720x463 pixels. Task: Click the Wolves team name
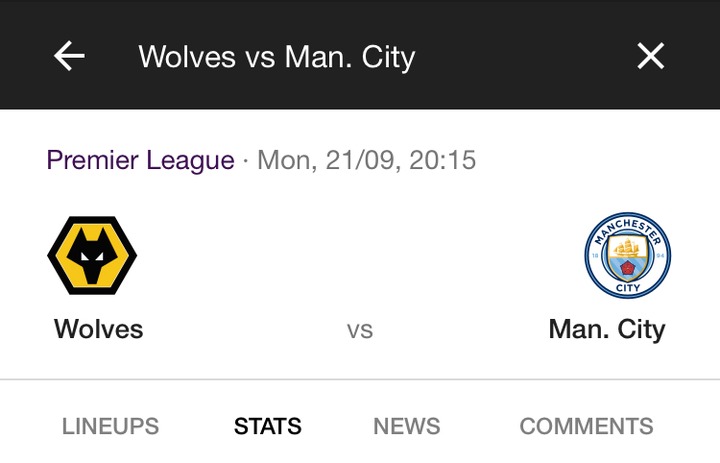click(99, 329)
